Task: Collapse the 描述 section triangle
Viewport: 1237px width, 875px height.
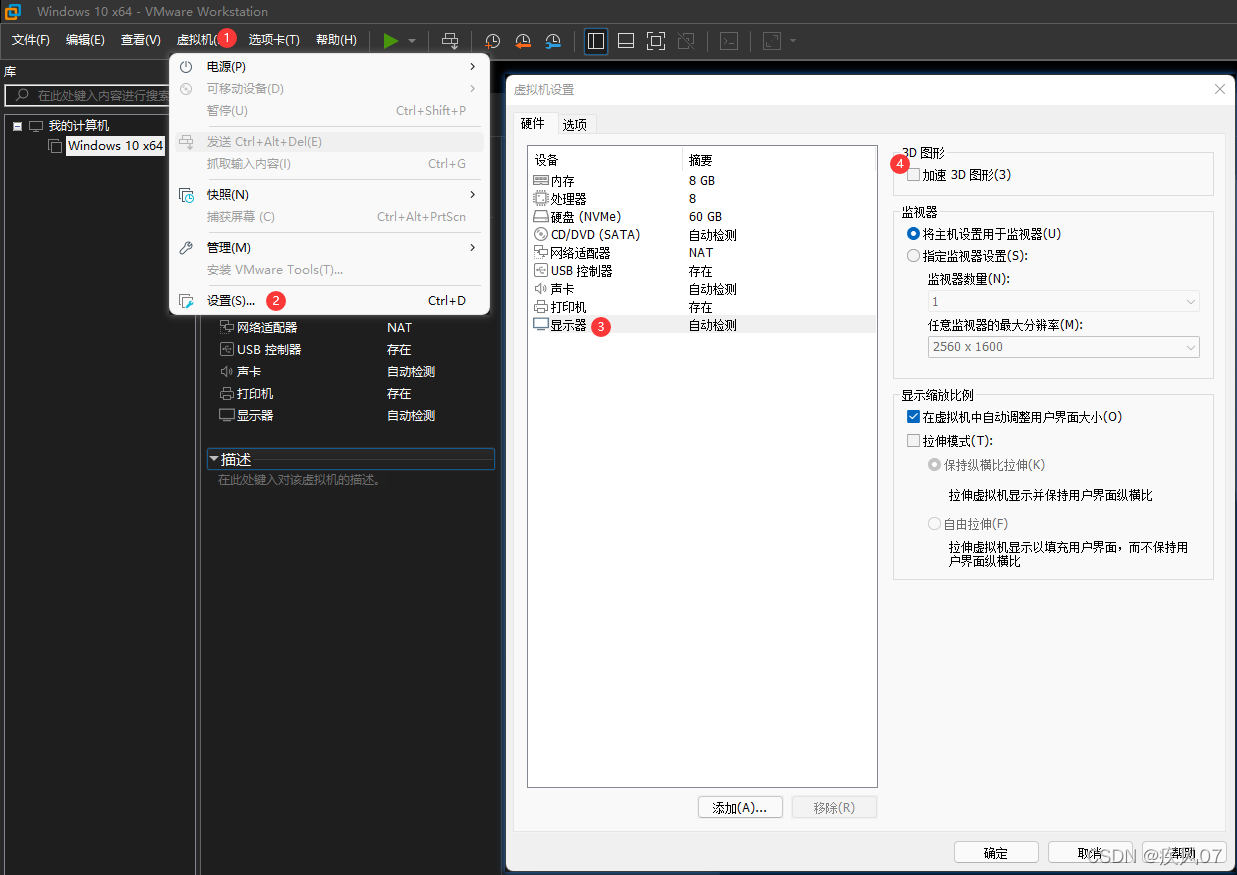Action: coord(213,459)
